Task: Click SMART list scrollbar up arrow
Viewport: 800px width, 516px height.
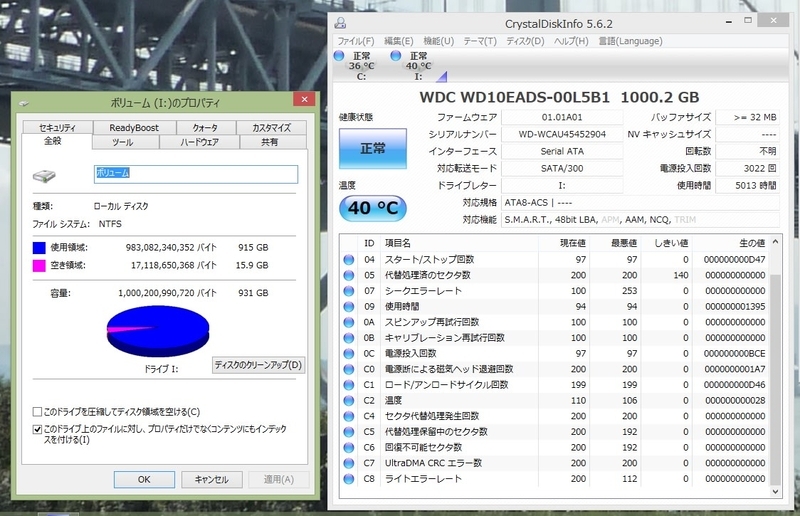Action: pyautogui.click(x=776, y=242)
